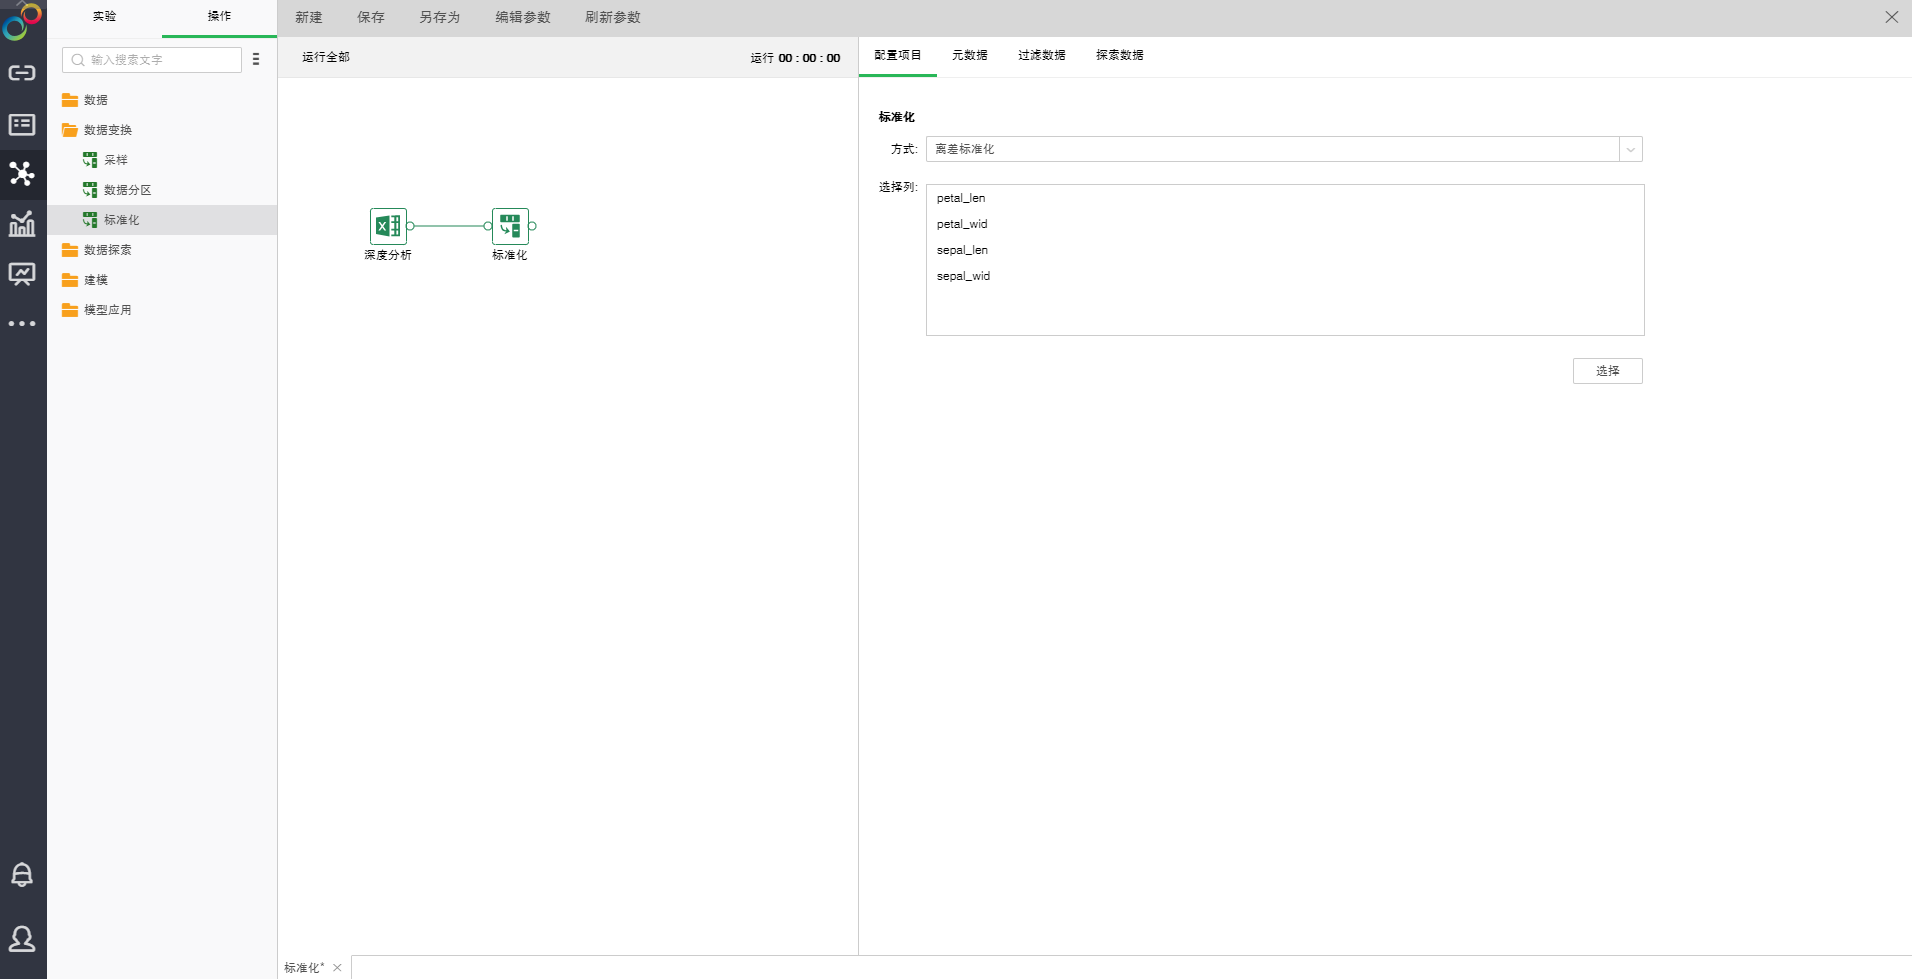Screen dimensions: 1912x979
Task: Click 运行全部 to run all
Action: tap(326, 57)
